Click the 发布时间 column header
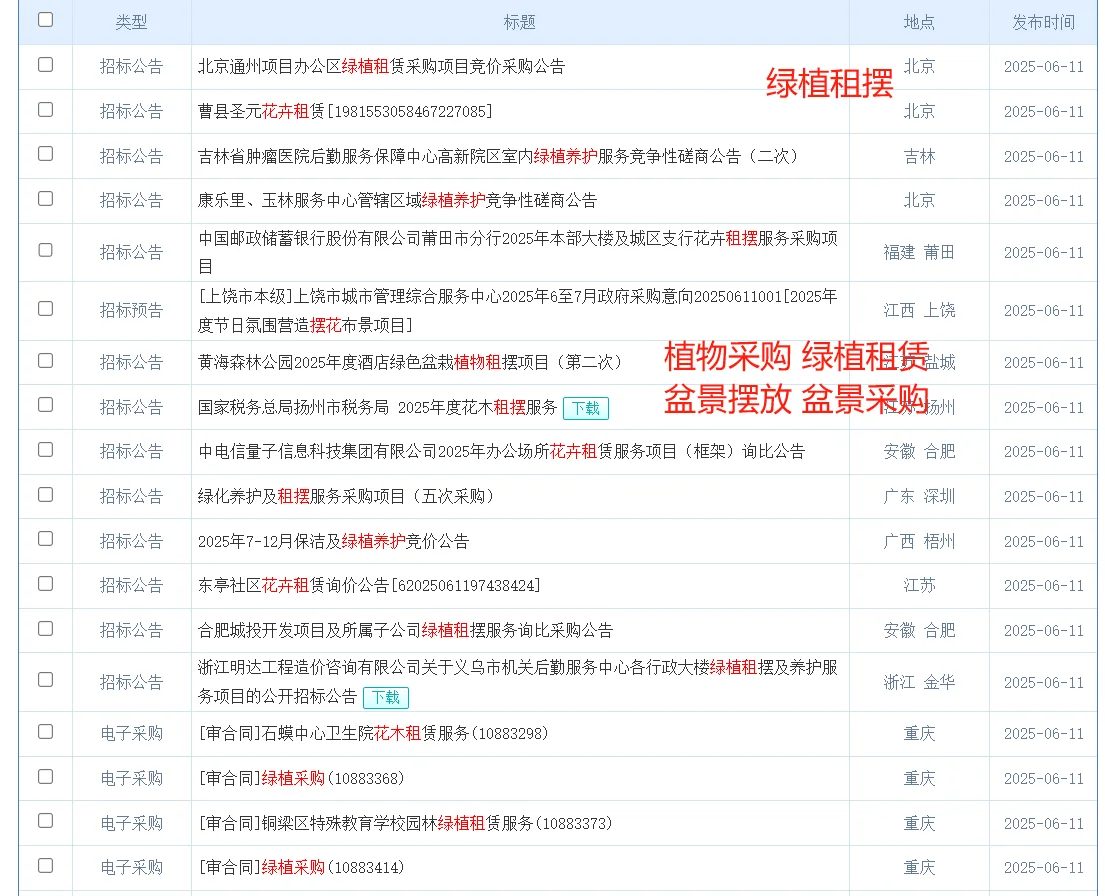1105x896 pixels. point(1045,21)
